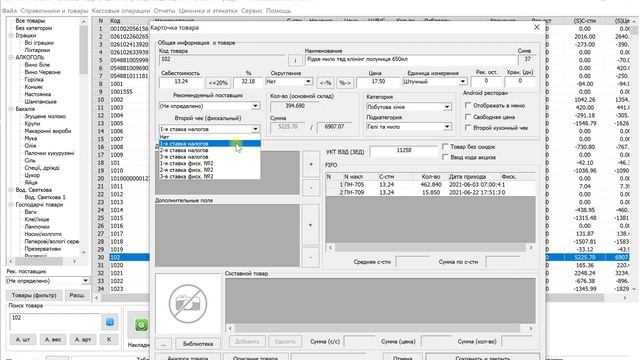Collapse the Второй чек (фискальный) dropdown arrow
This screenshot has height=360, width=640.
point(255,129)
